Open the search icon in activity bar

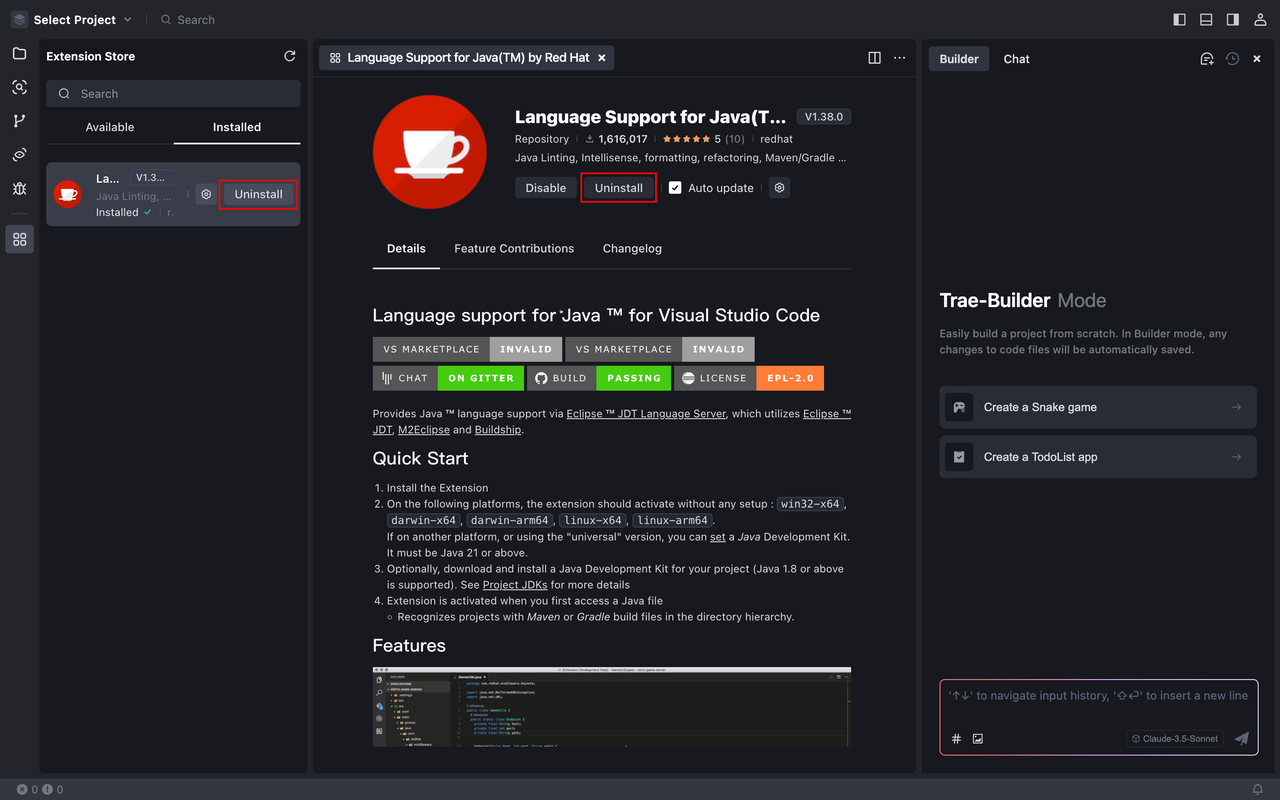19,87
